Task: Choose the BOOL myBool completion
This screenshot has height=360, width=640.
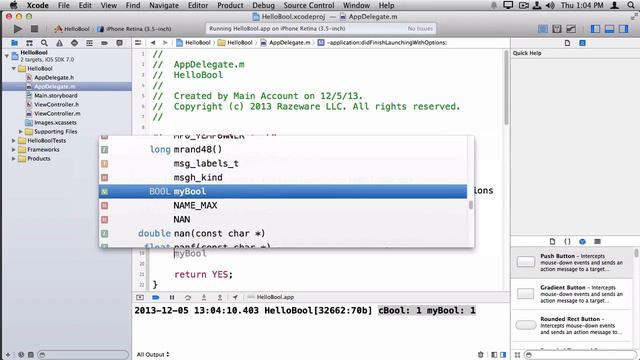Action: [283, 191]
